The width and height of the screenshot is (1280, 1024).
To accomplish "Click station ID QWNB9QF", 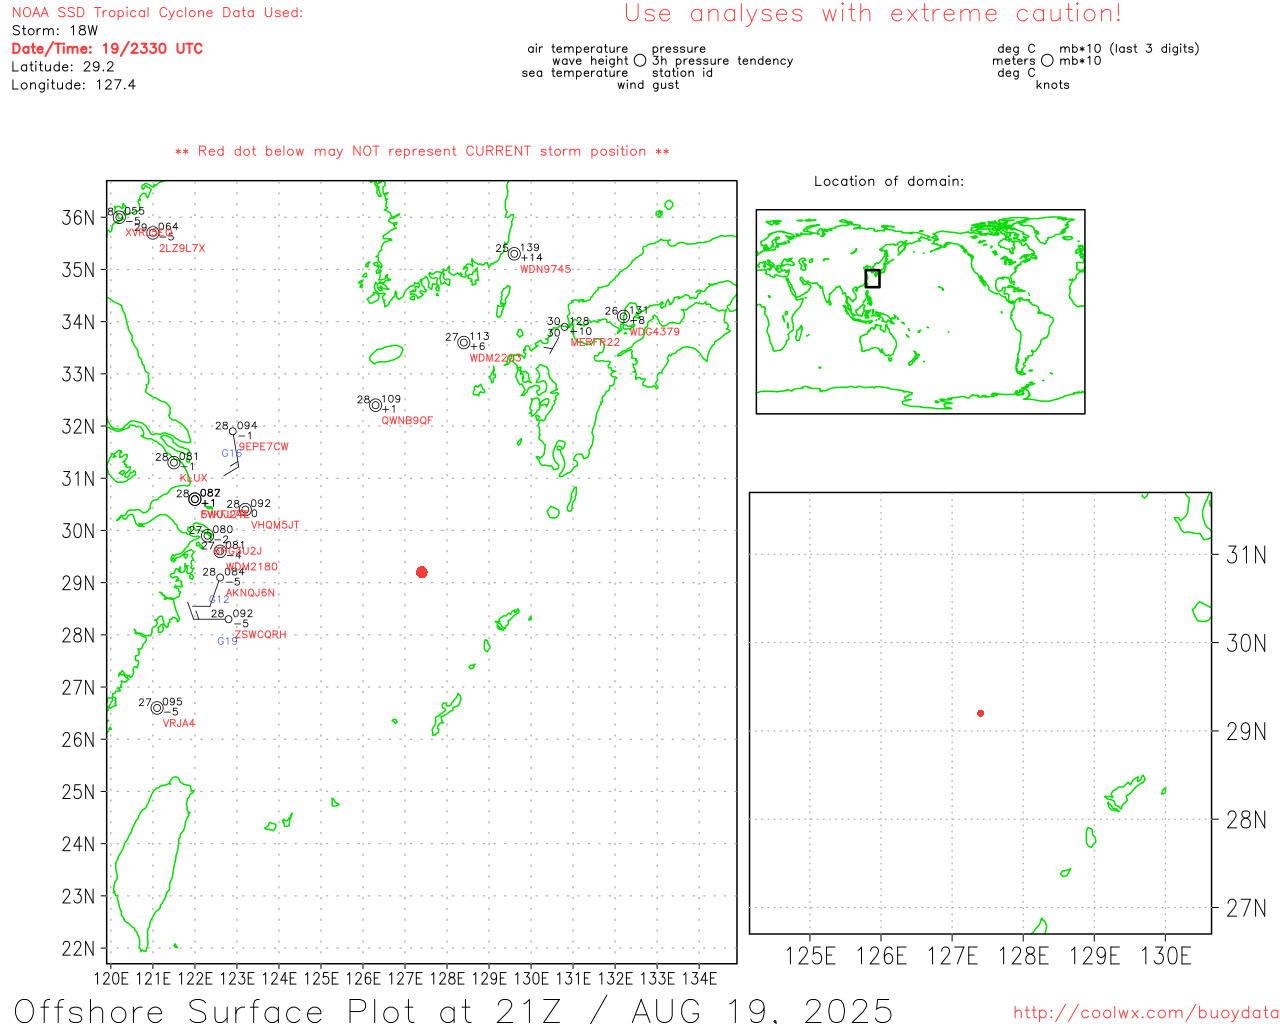I will [407, 421].
